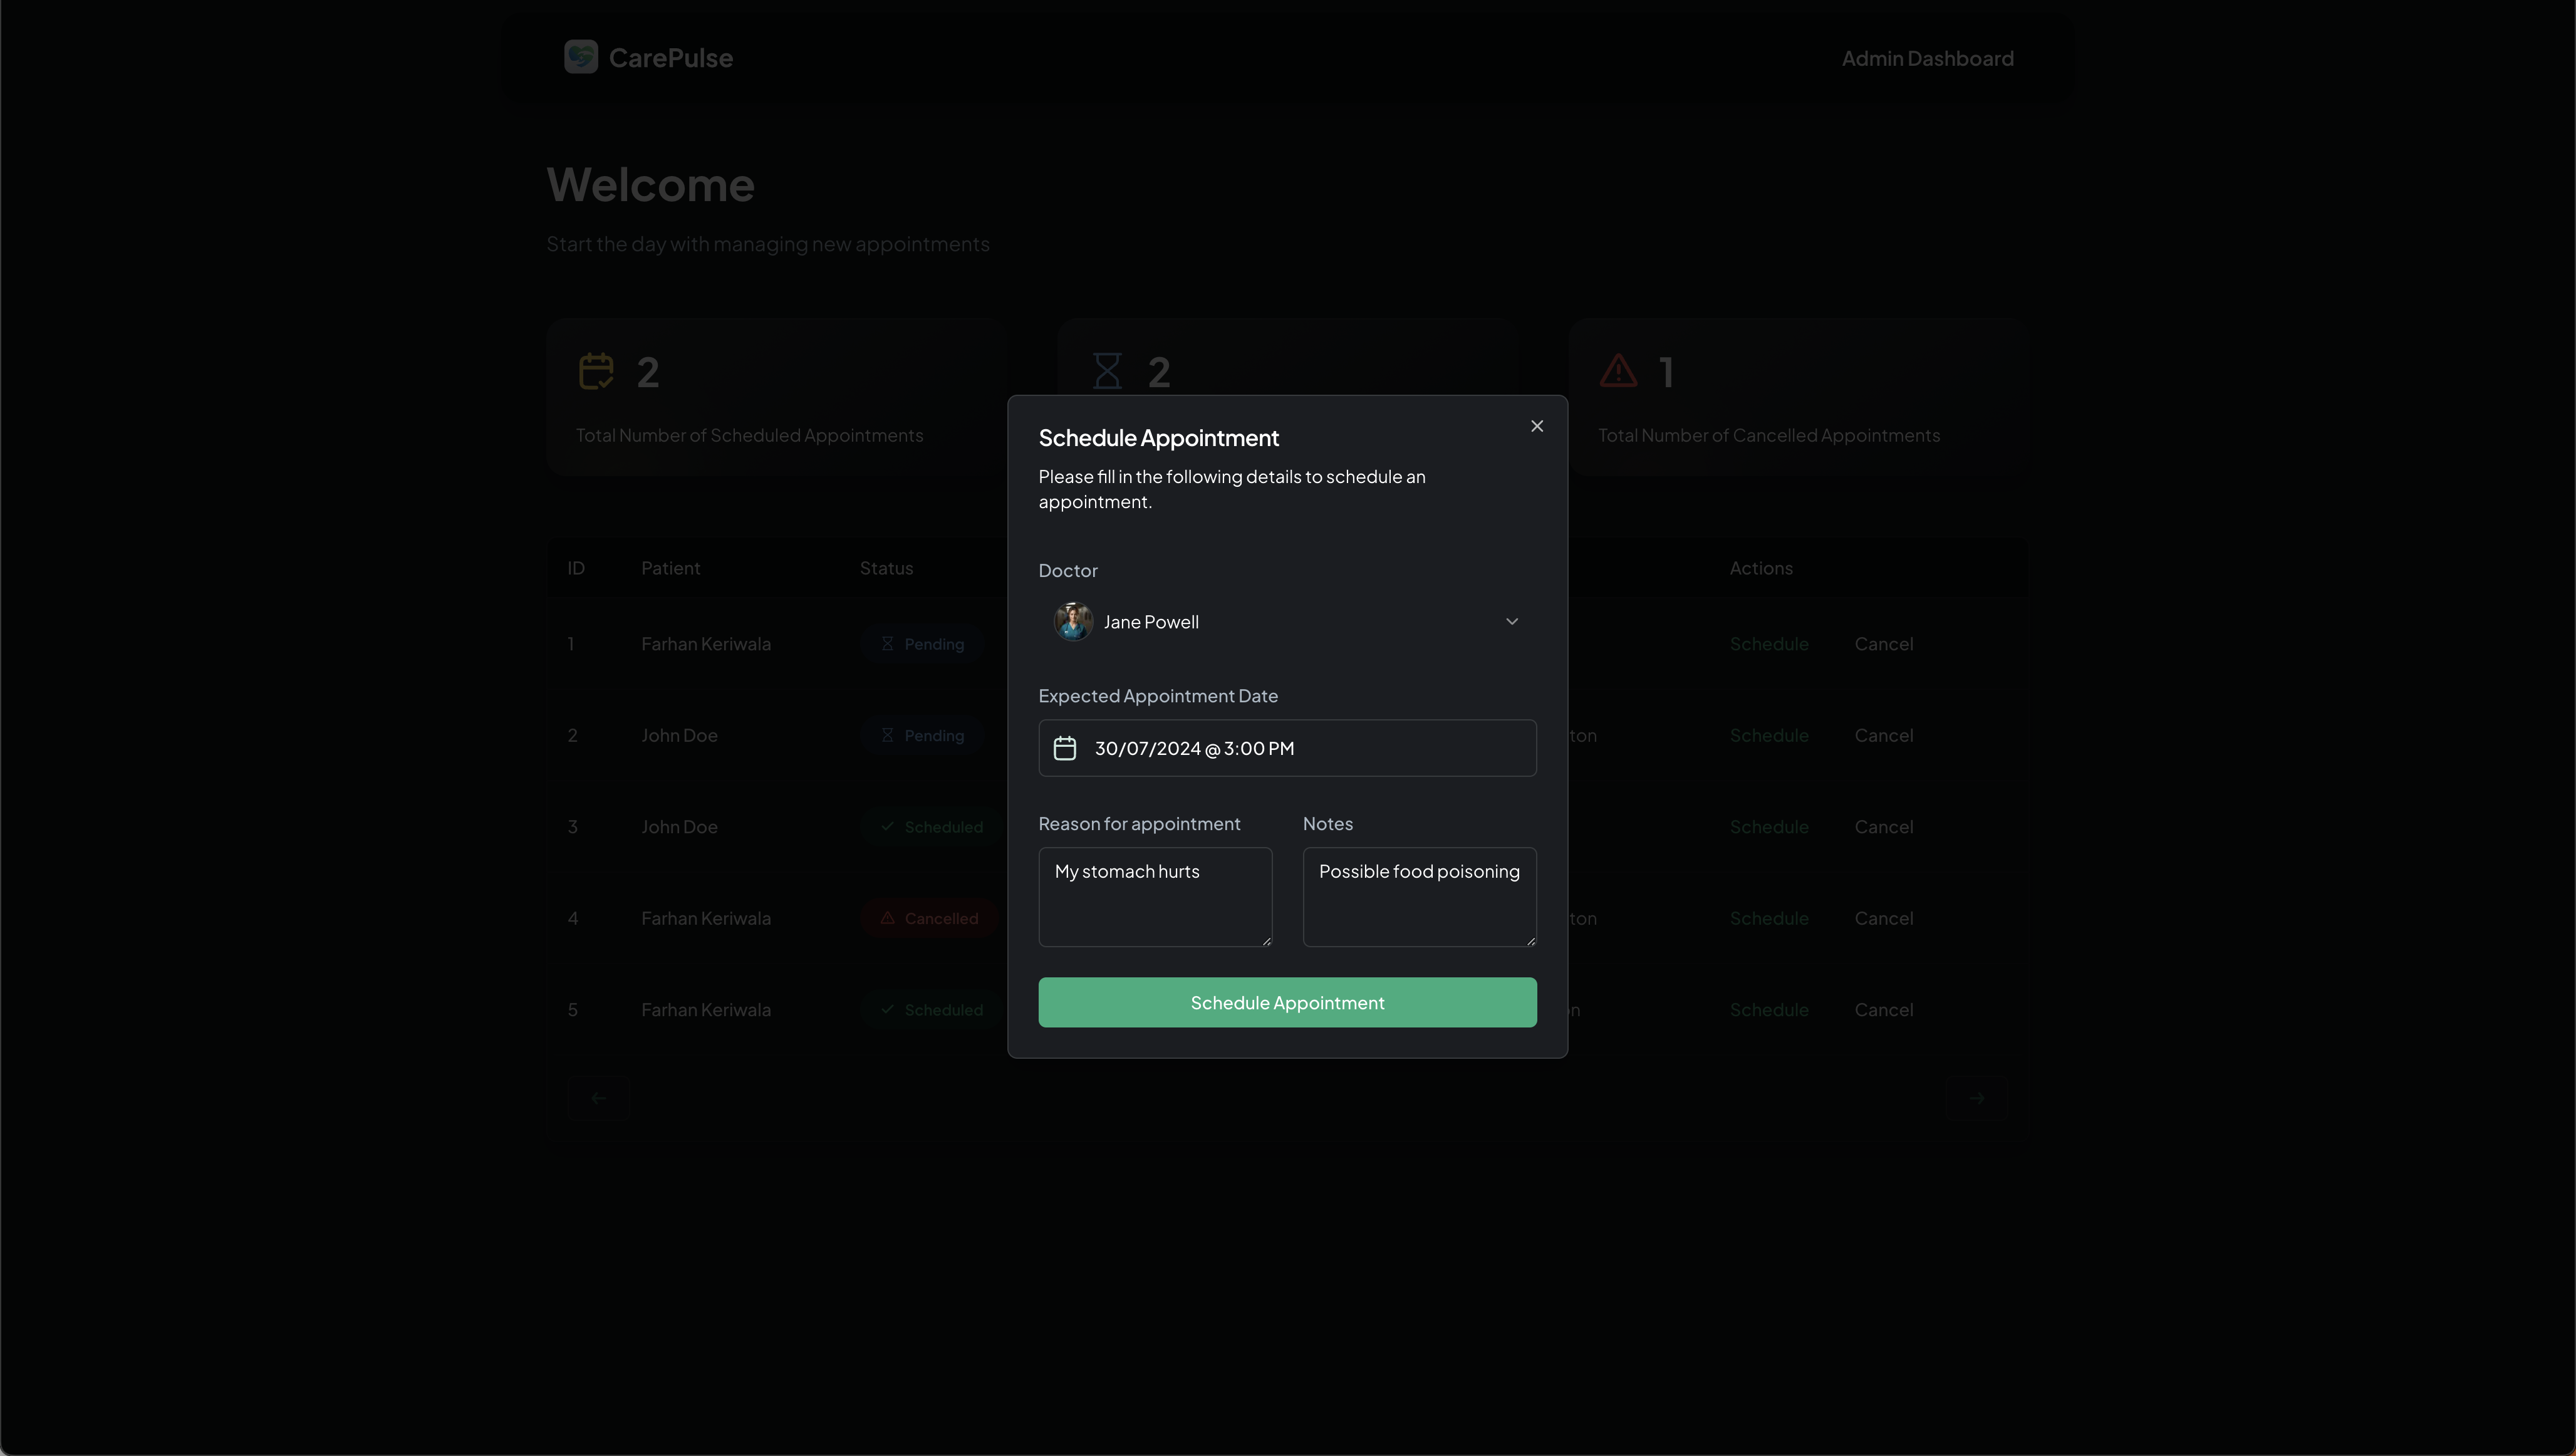Click the scheduled appointments calendar icon
The height and width of the screenshot is (1456, 2576).
[596, 371]
